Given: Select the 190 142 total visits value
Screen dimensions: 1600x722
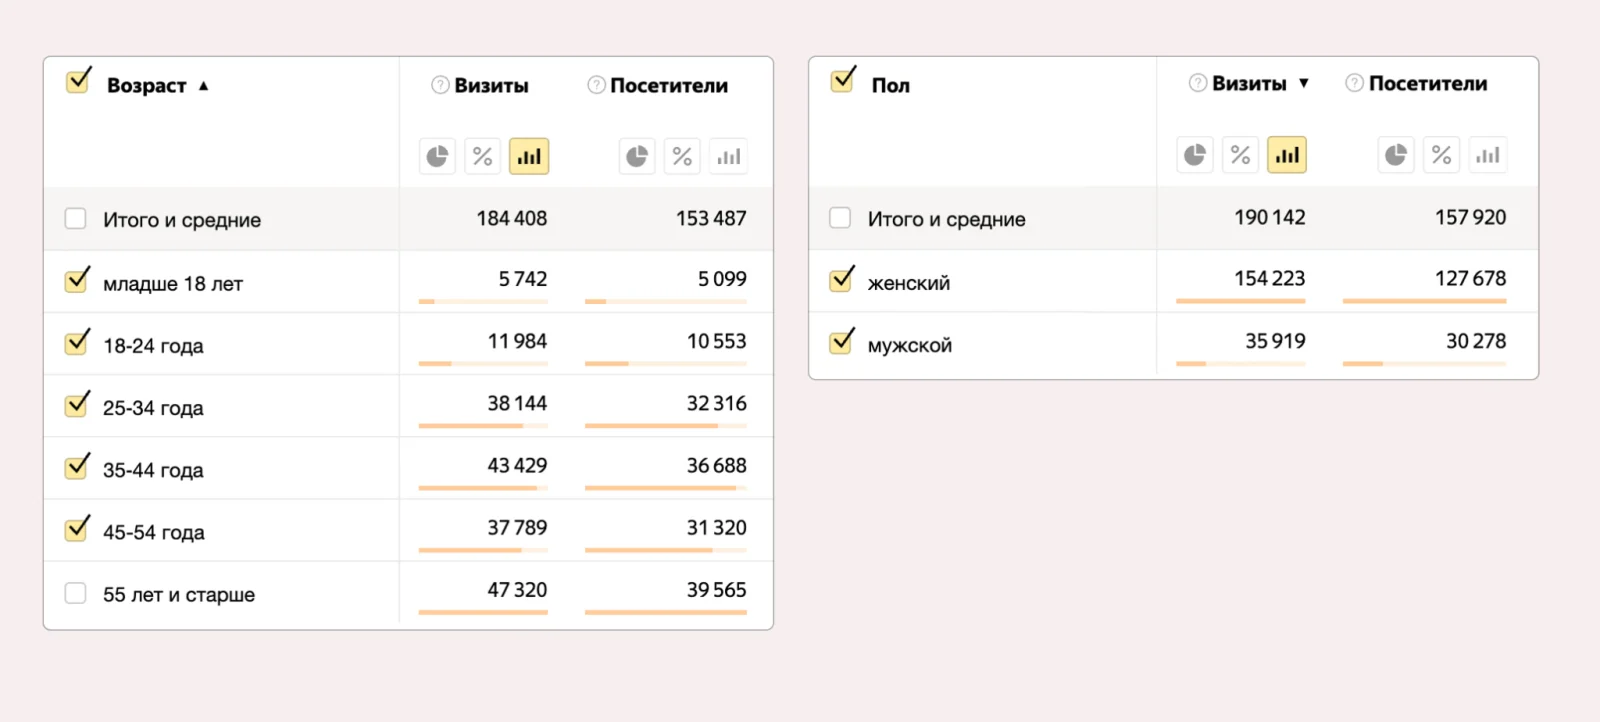Looking at the screenshot, I should click(1270, 217).
